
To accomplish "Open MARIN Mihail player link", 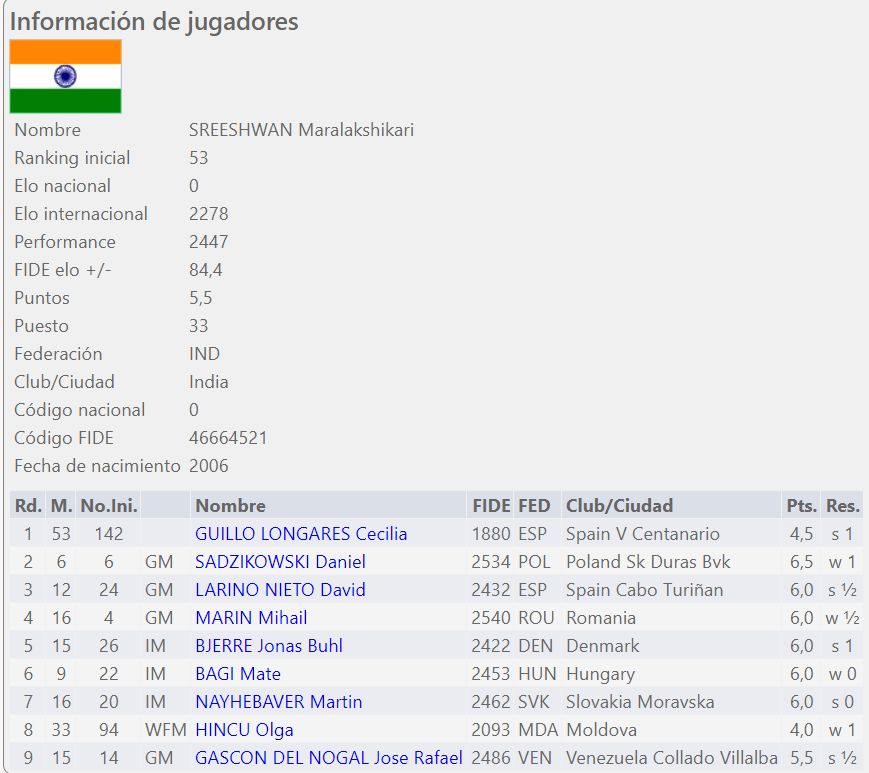I will [251, 618].
